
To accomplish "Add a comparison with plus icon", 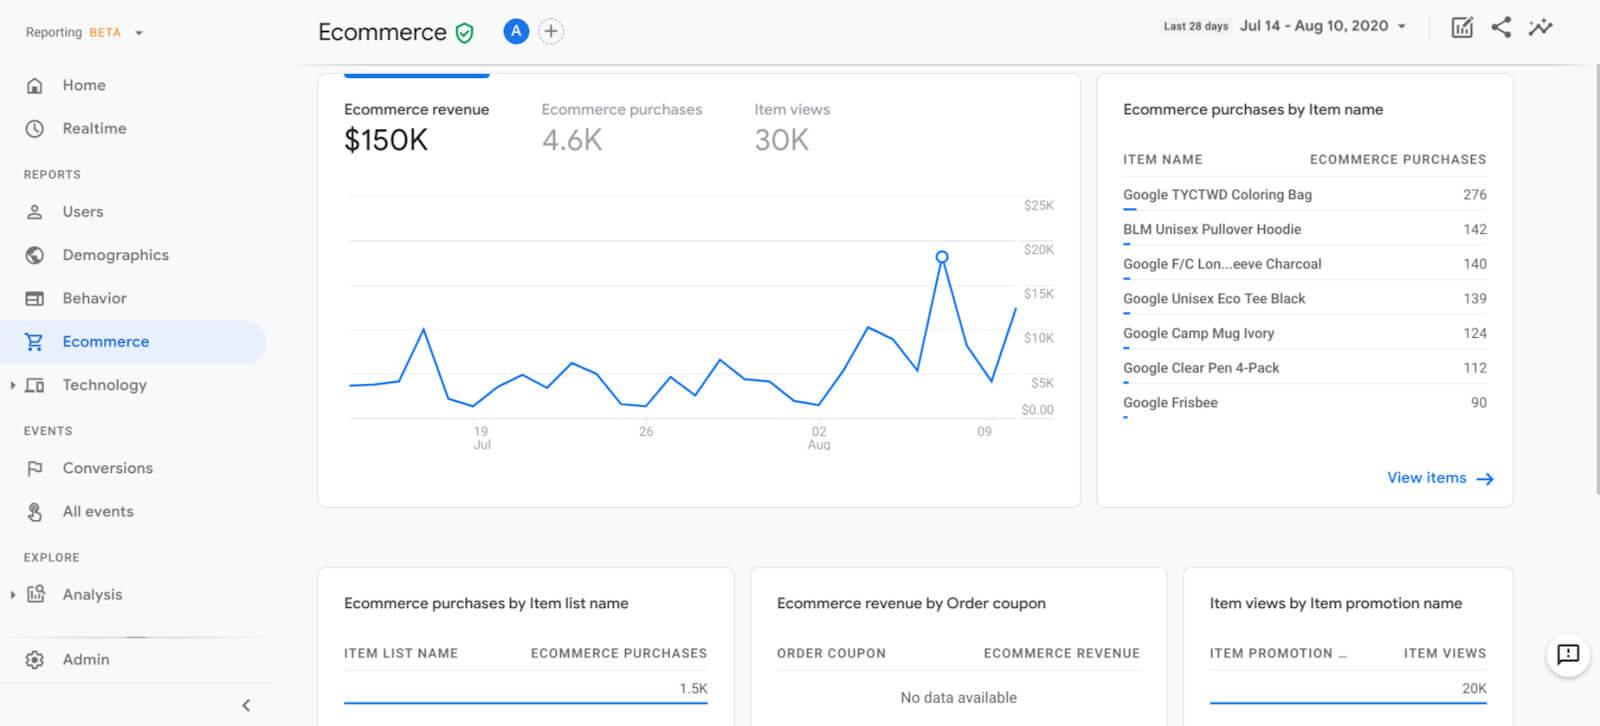I will [x=551, y=31].
